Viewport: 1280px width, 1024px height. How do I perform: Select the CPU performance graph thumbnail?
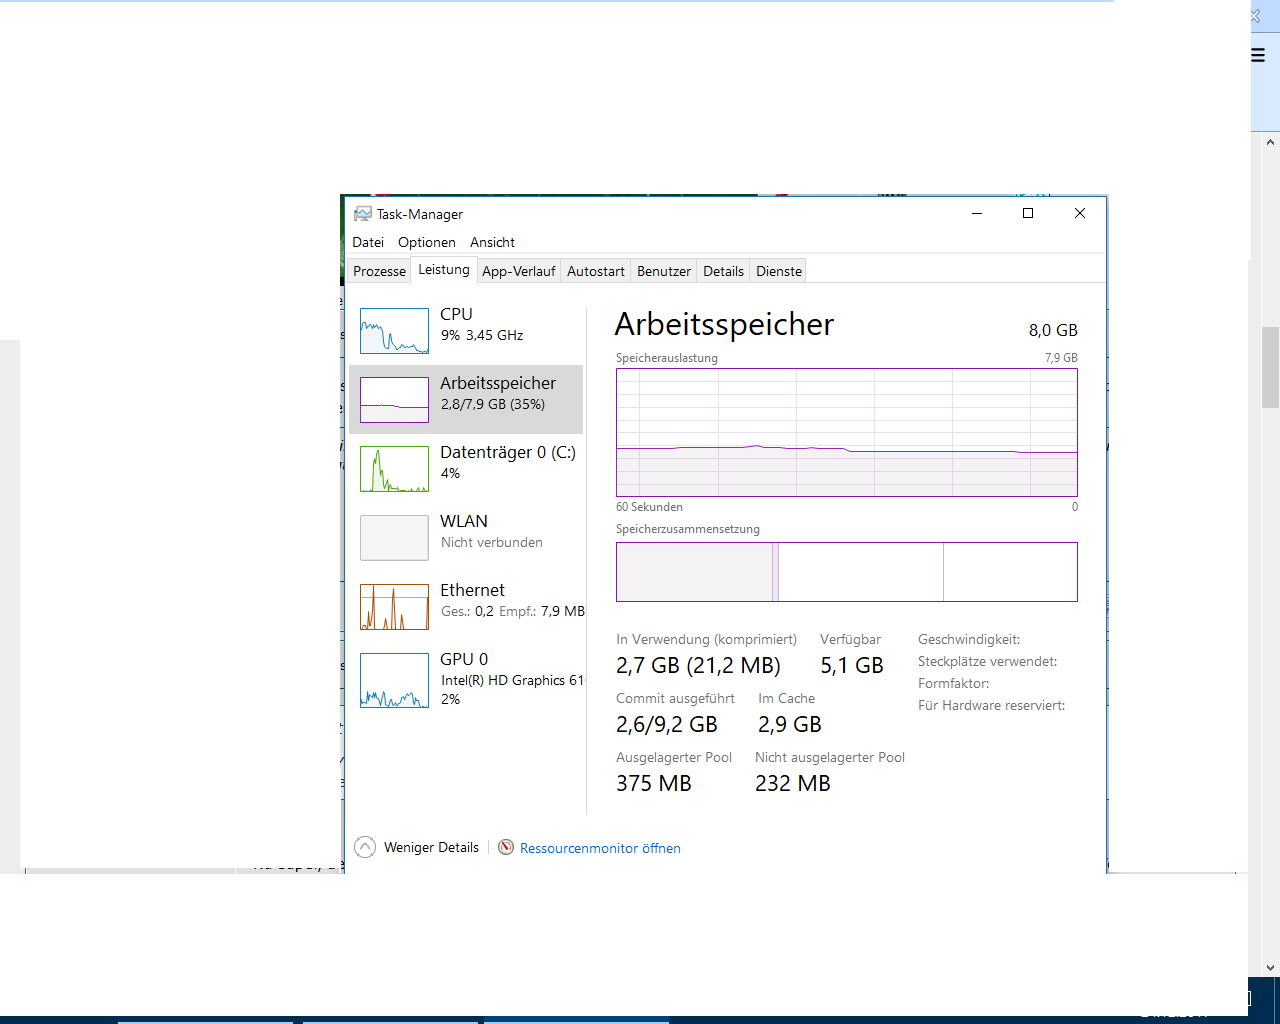394,331
